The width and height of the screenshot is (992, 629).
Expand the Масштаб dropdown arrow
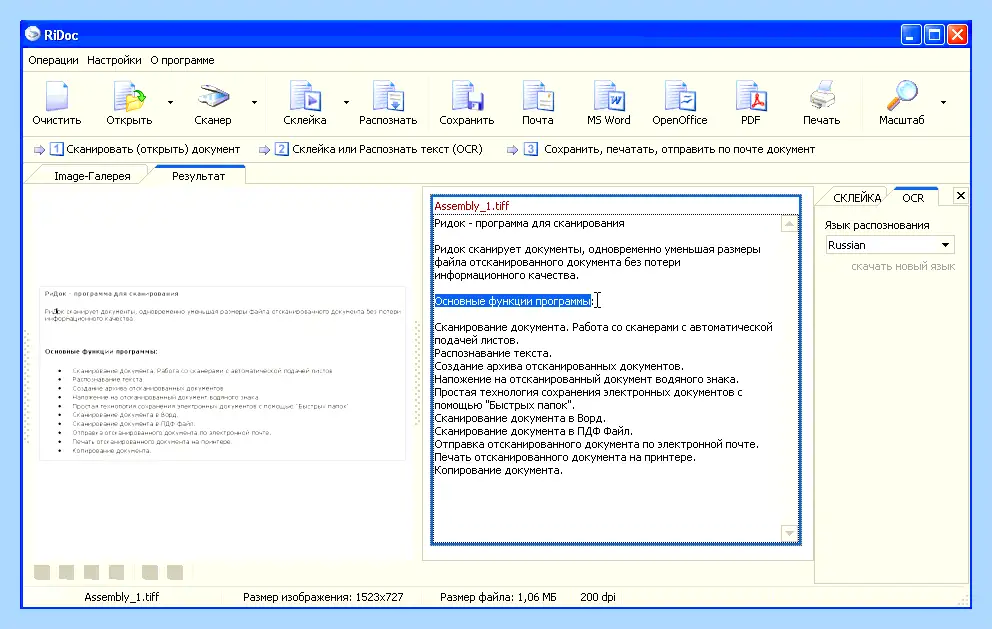(x=943, y=102)
